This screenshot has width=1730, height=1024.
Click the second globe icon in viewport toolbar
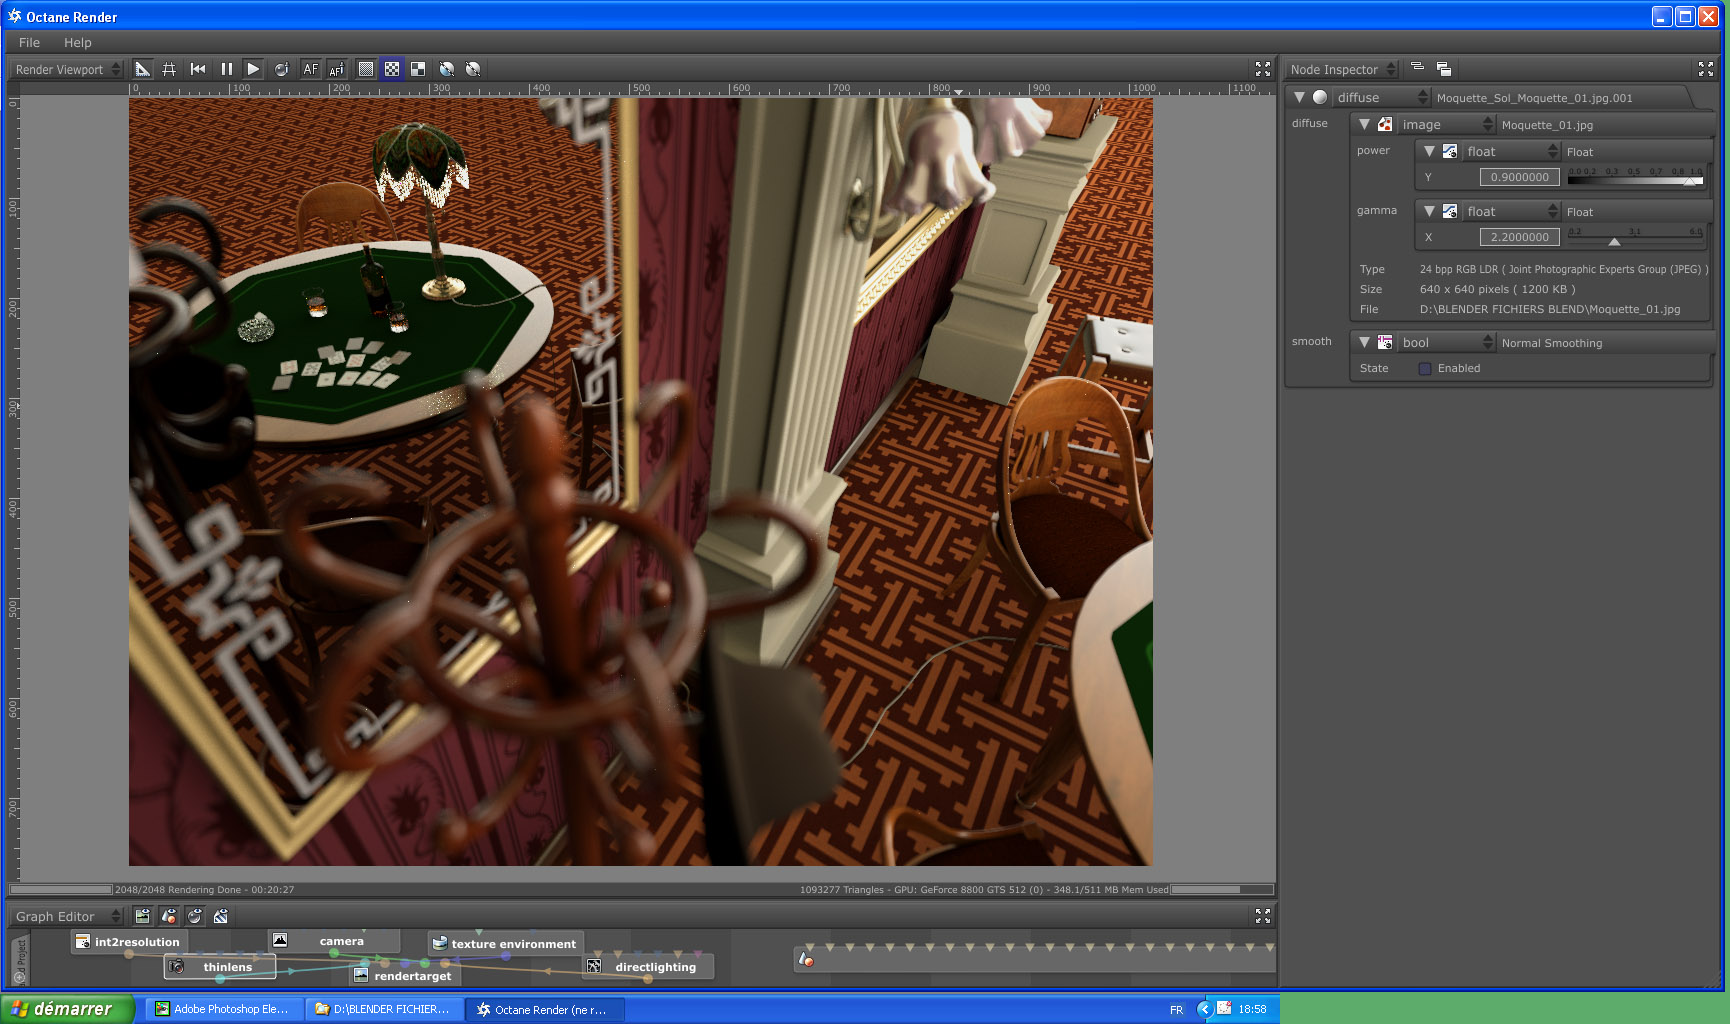click(x=473, y=69)
